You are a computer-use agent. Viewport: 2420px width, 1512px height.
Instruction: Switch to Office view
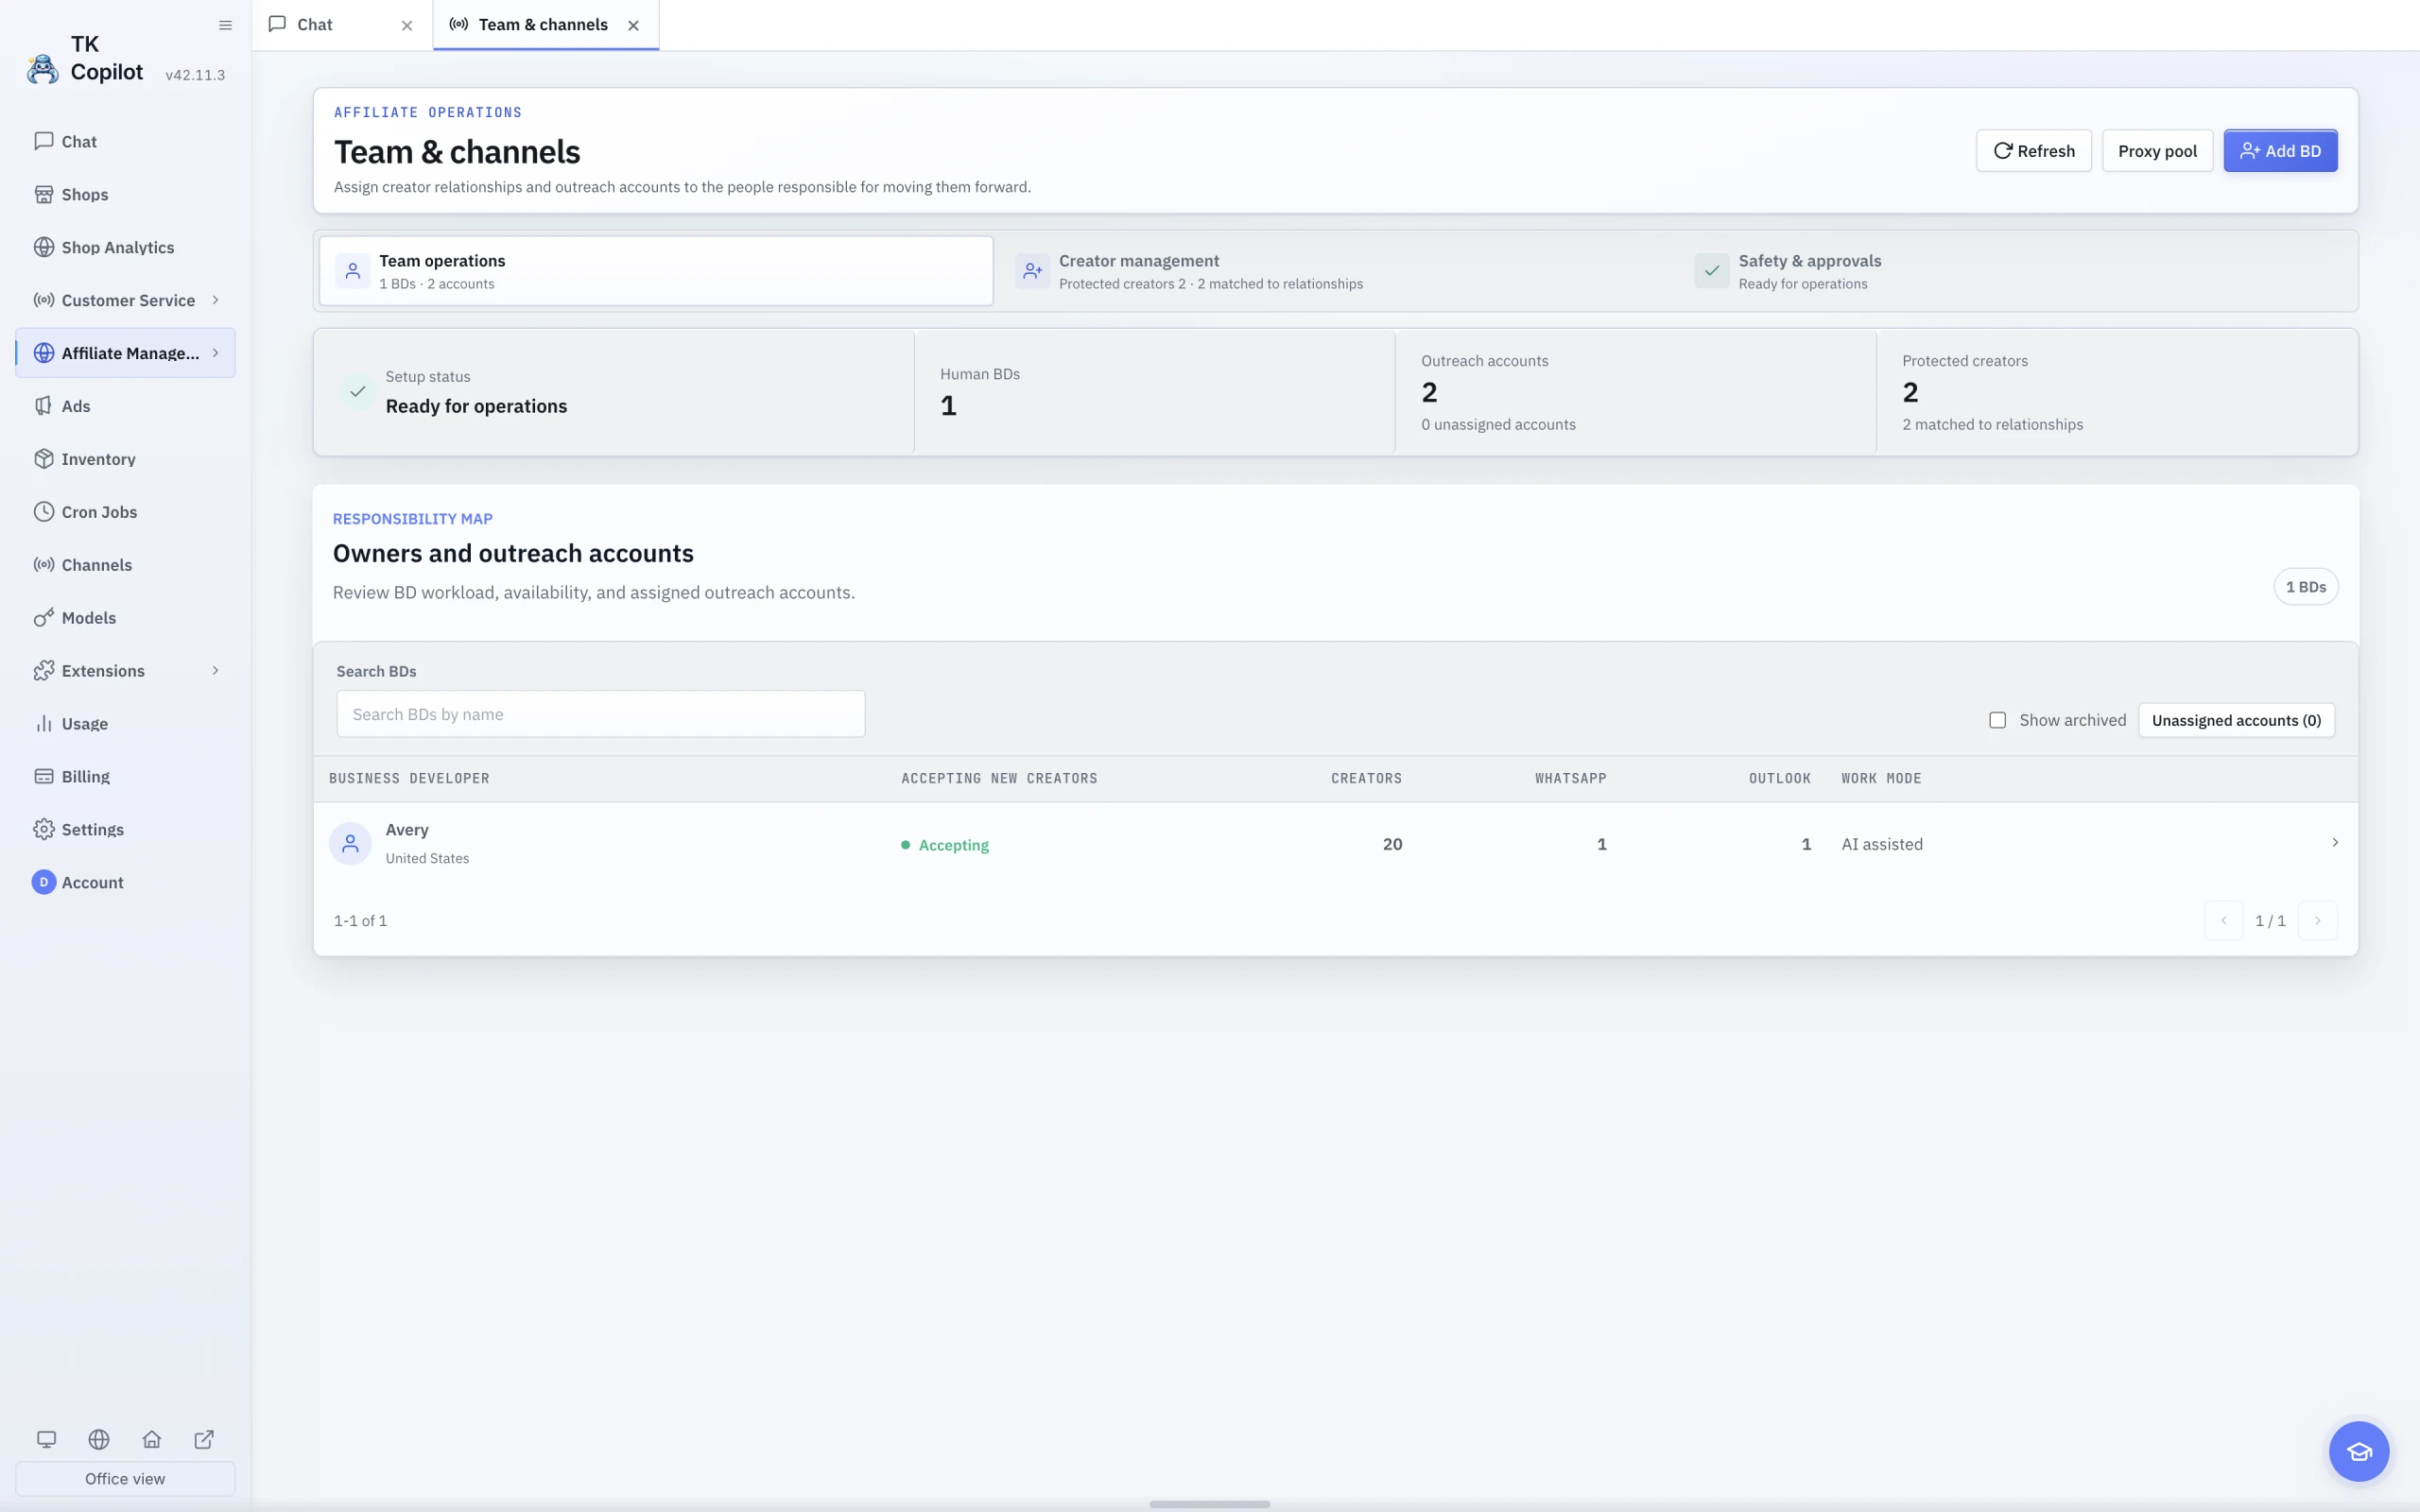click(x=125, y=1479)
